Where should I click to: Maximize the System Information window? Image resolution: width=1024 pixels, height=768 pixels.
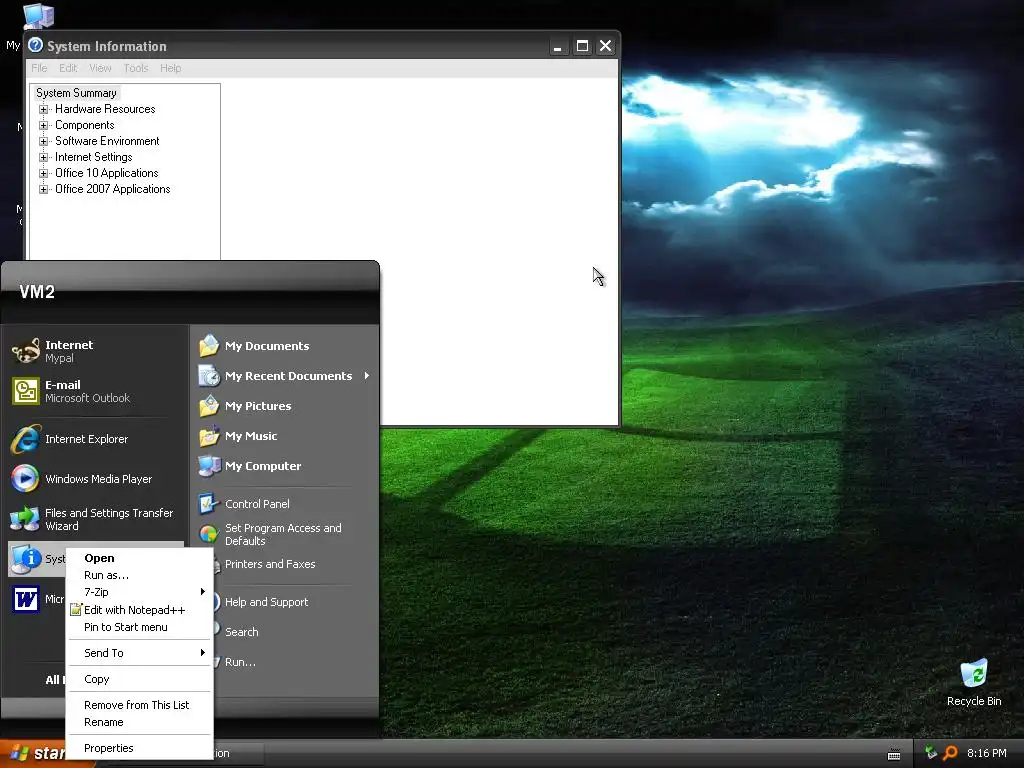582,46
